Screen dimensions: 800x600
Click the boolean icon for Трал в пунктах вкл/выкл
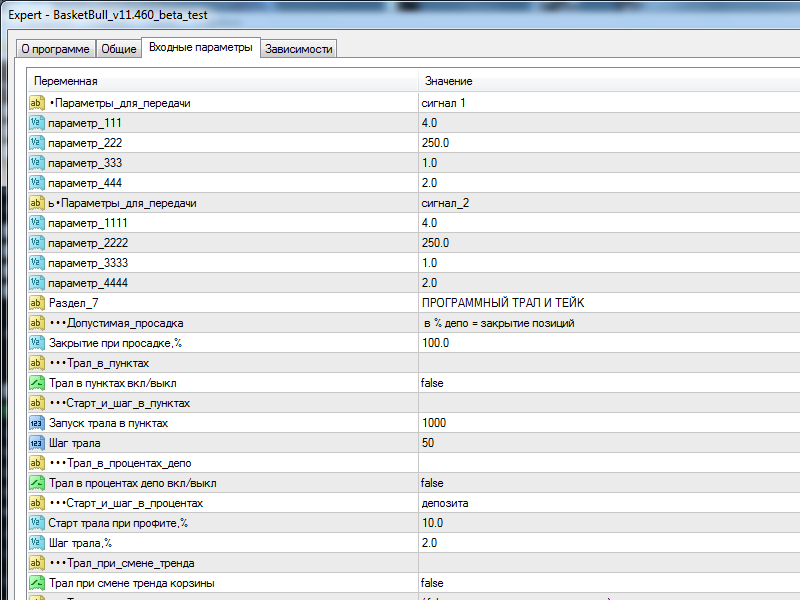[36, 383]
